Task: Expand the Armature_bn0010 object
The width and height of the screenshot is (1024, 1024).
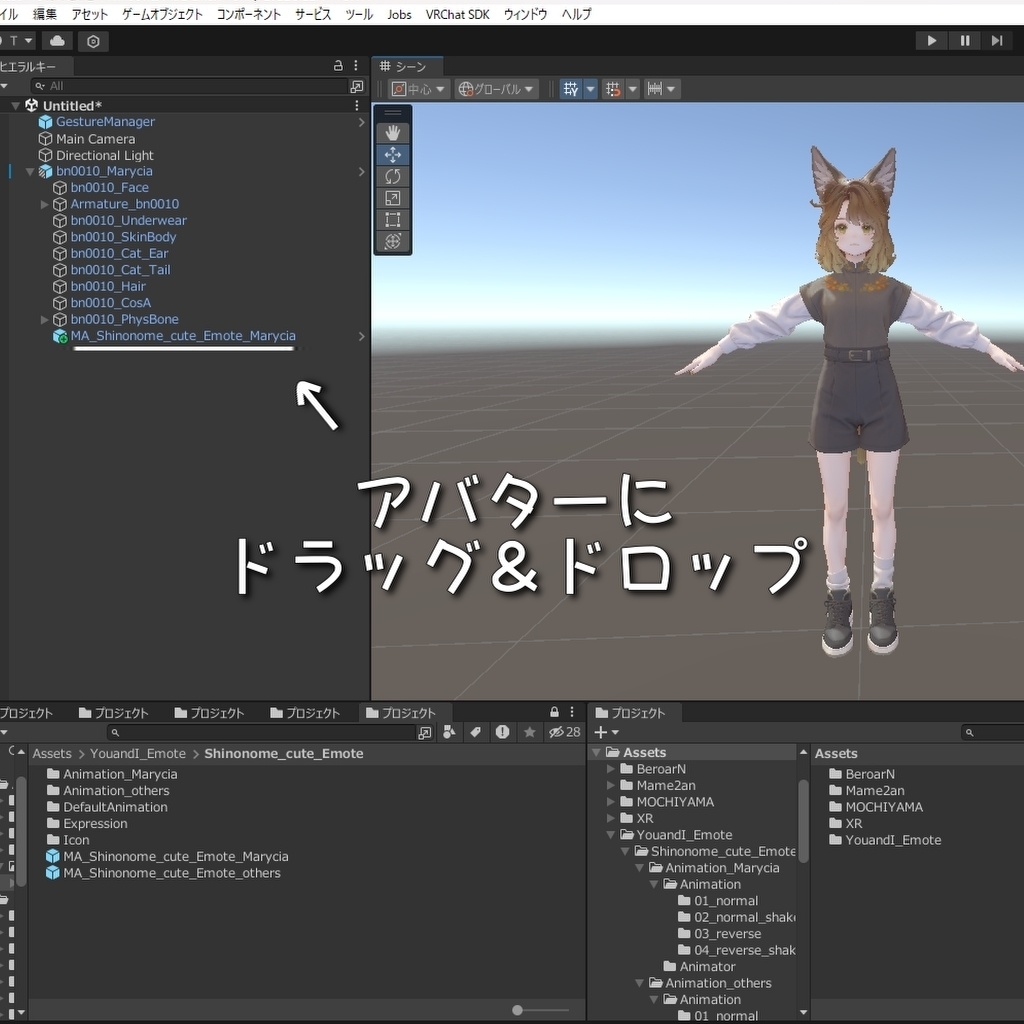Action: [x=44, y=204]
